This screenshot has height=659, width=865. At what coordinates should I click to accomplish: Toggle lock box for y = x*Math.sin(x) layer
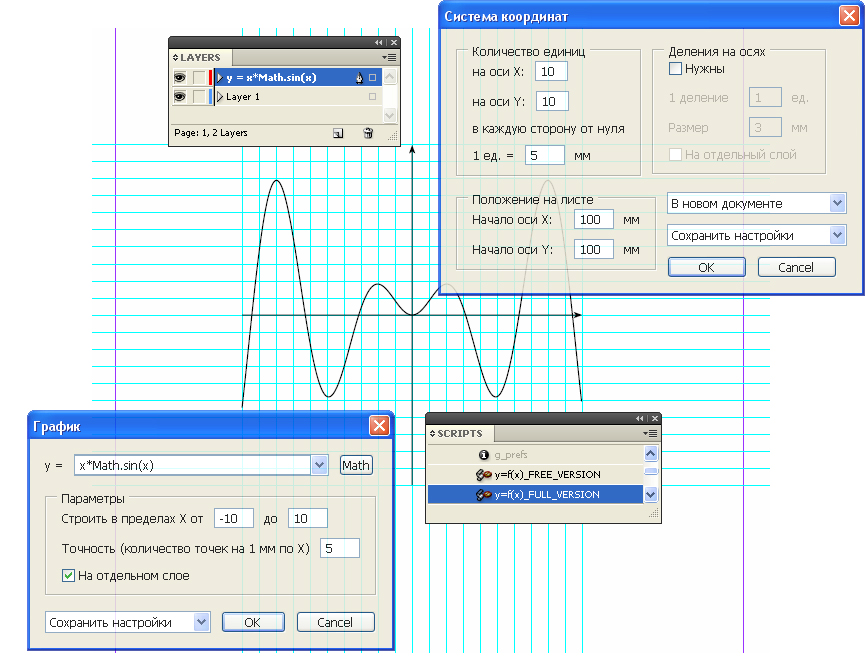pyautogui.click(x=199, y=78)
